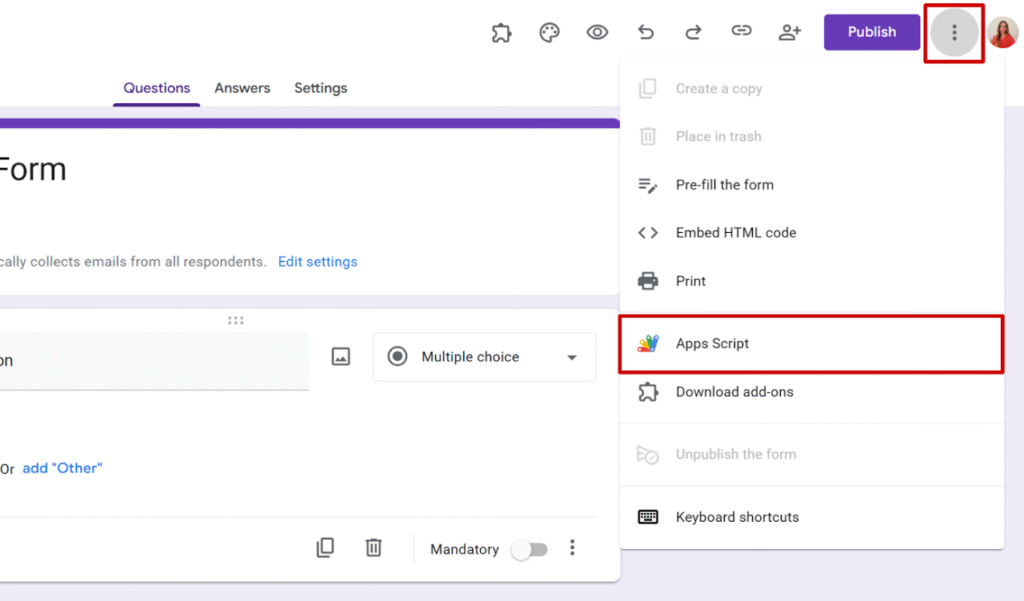This screenshot has height=601, width=1024.
Task: Switch to the Settings tab
Action: coord(320,88)
